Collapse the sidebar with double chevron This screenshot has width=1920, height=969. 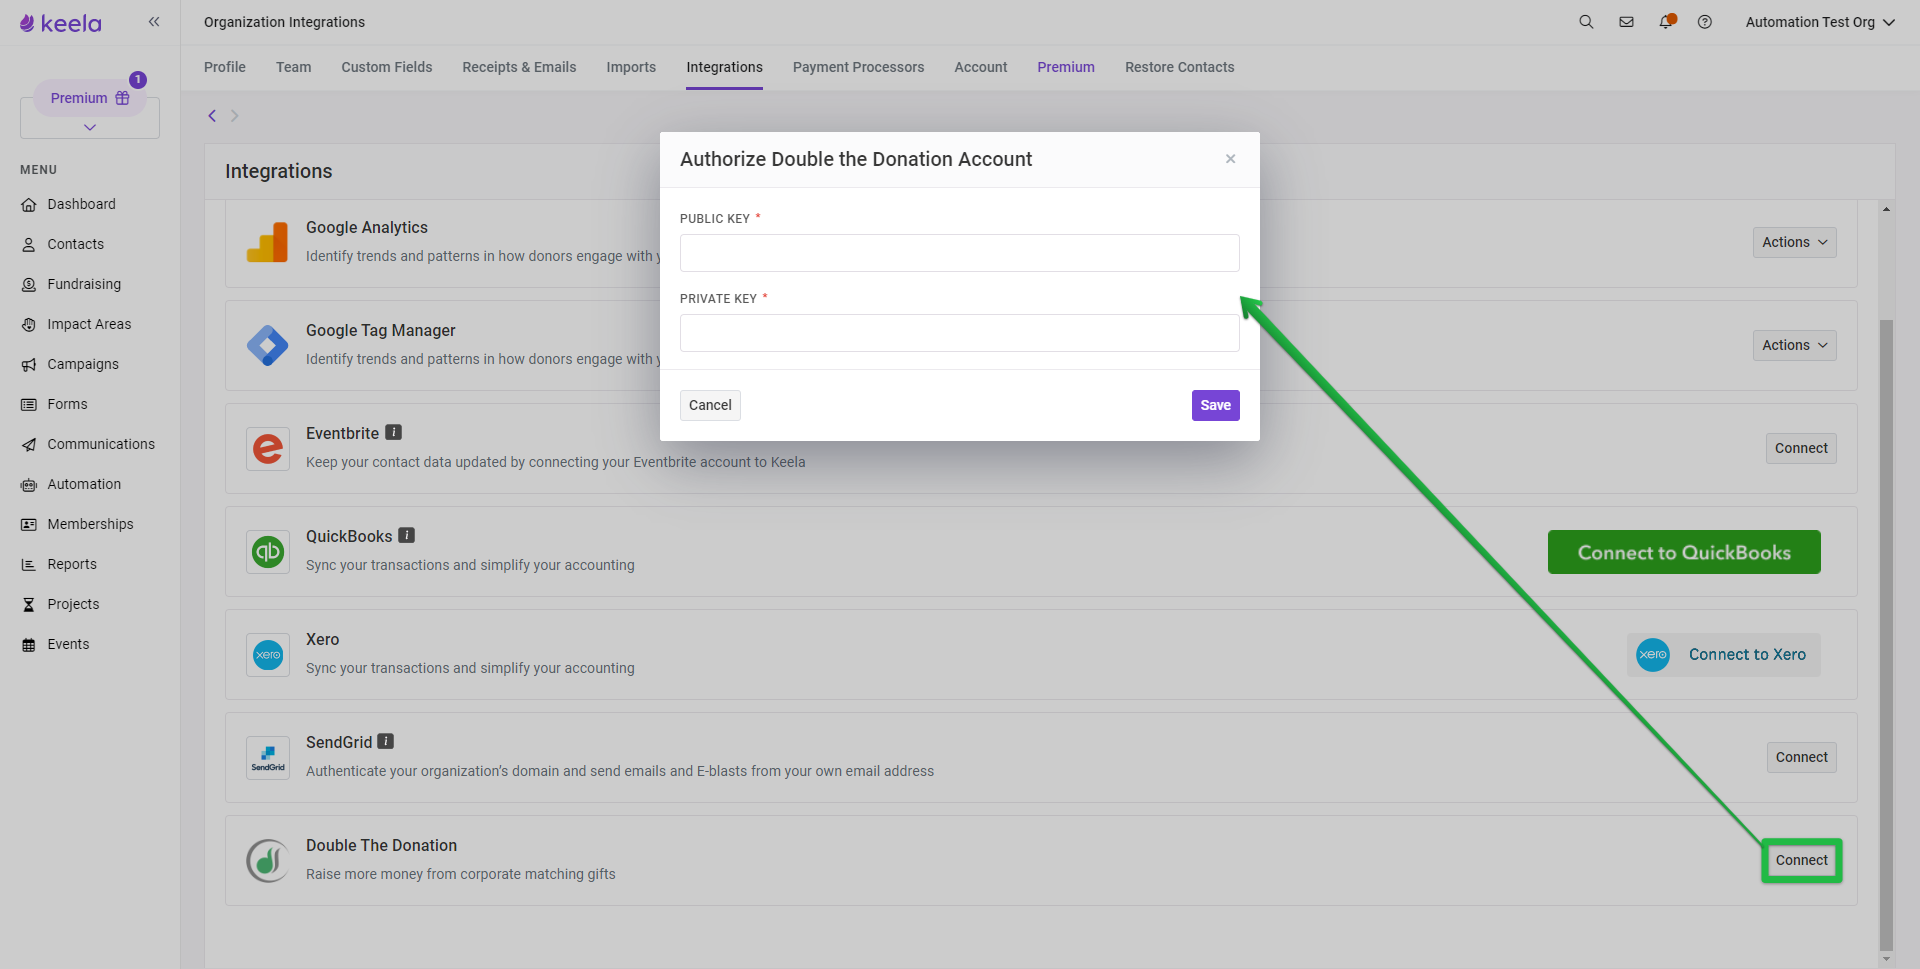point(154,22)
